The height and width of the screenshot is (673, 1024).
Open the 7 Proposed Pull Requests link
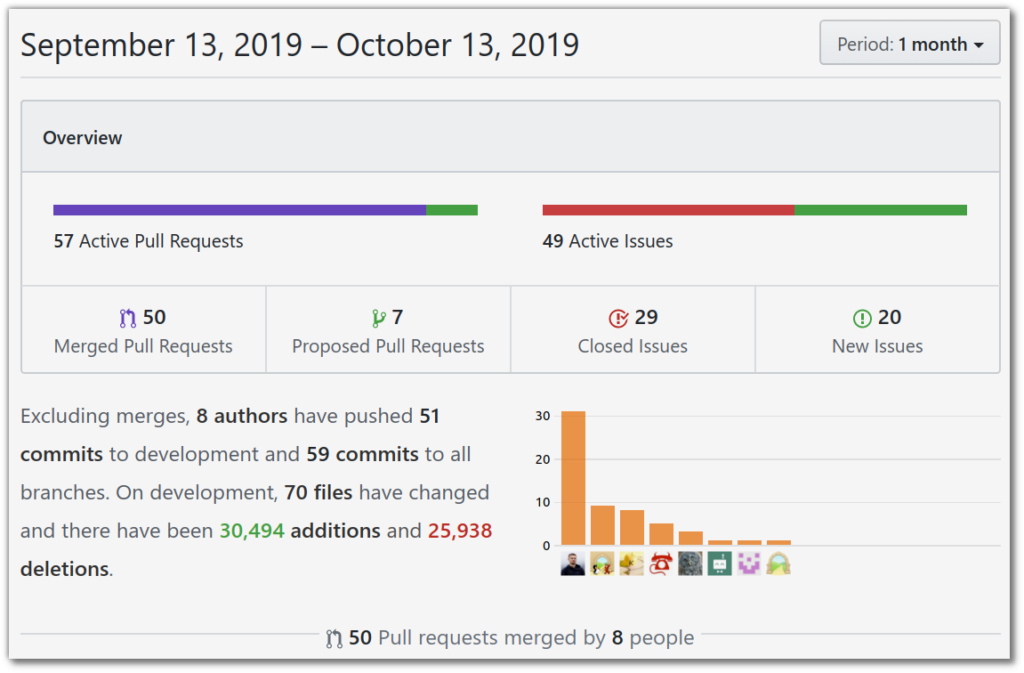click(x=388, y=330)
